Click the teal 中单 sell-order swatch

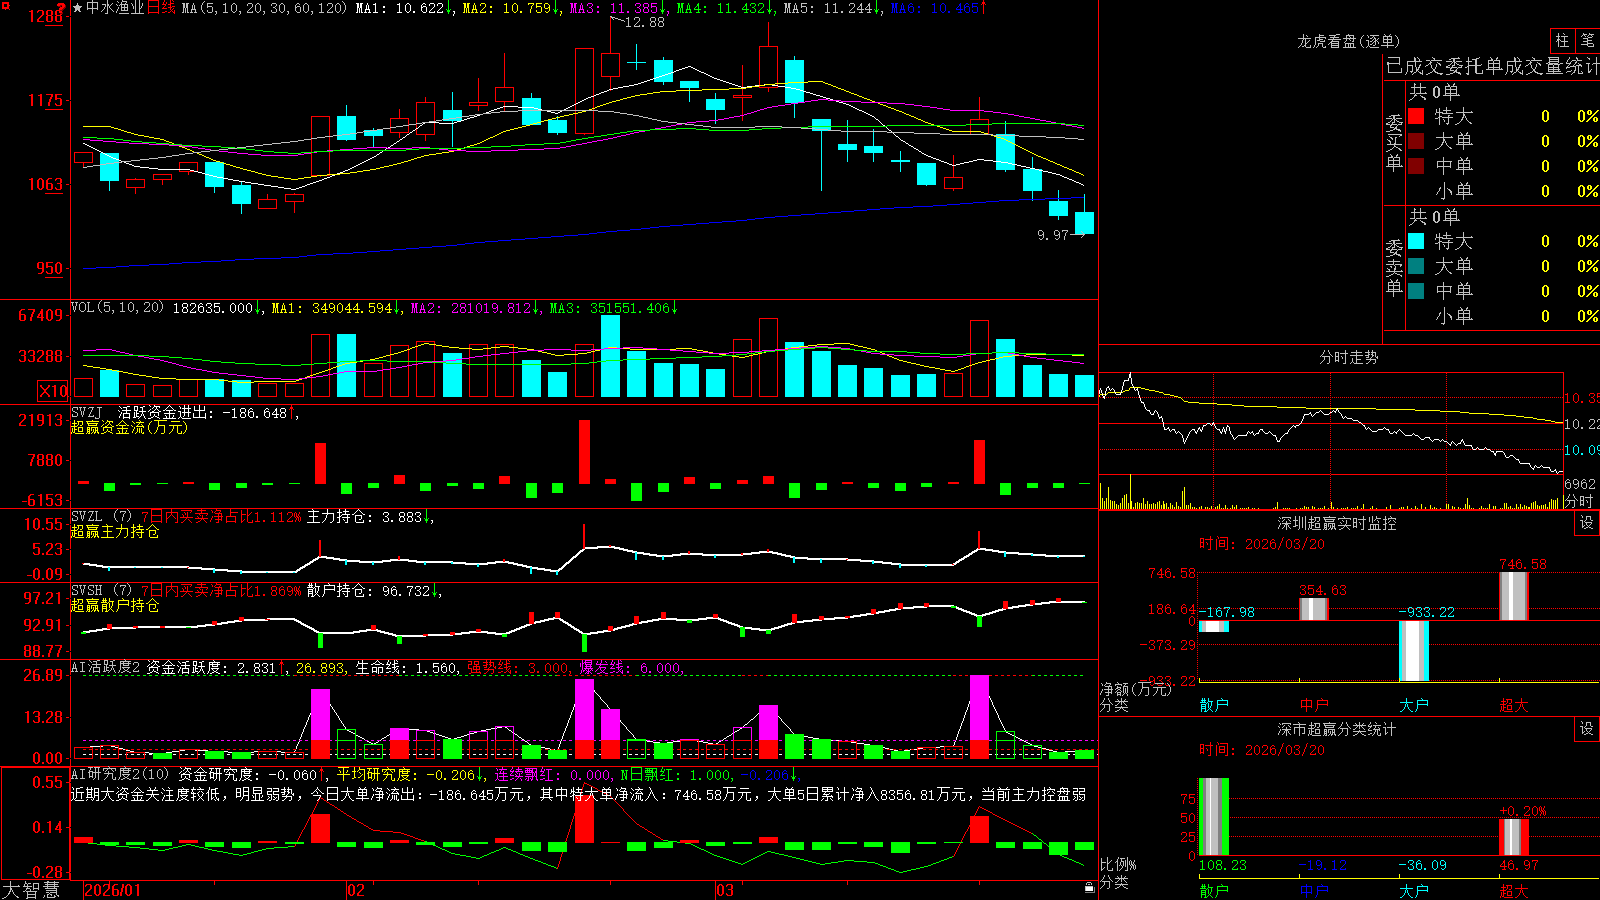click(x=1416, y=291)
